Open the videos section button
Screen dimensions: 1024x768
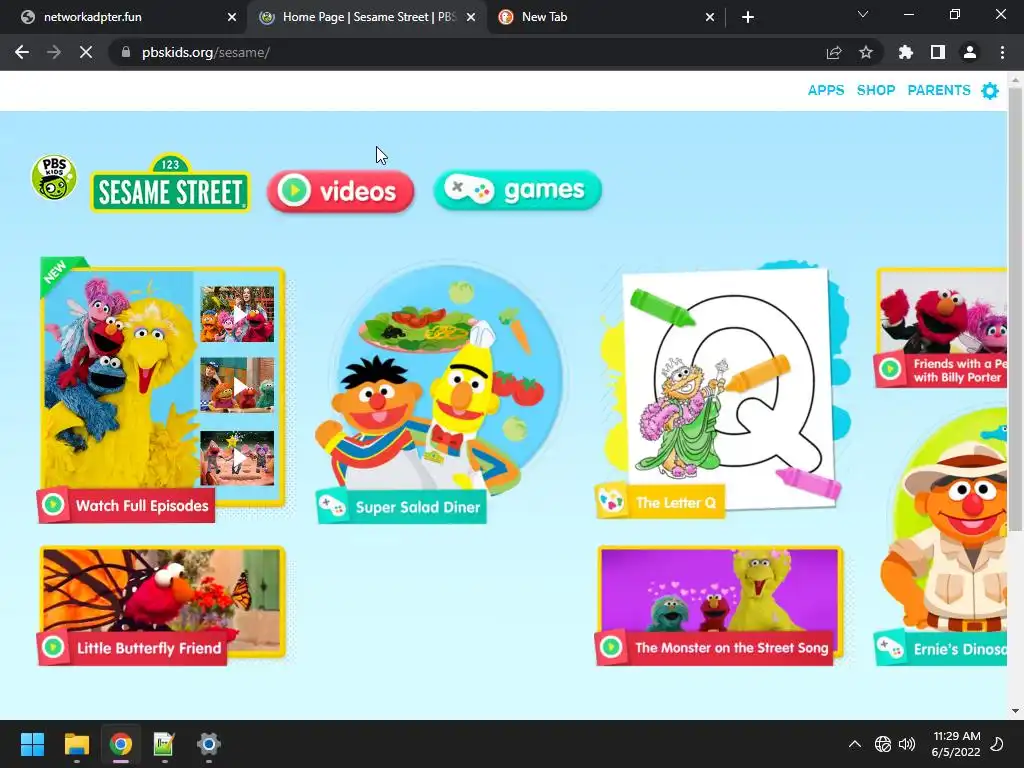[340, 191]
